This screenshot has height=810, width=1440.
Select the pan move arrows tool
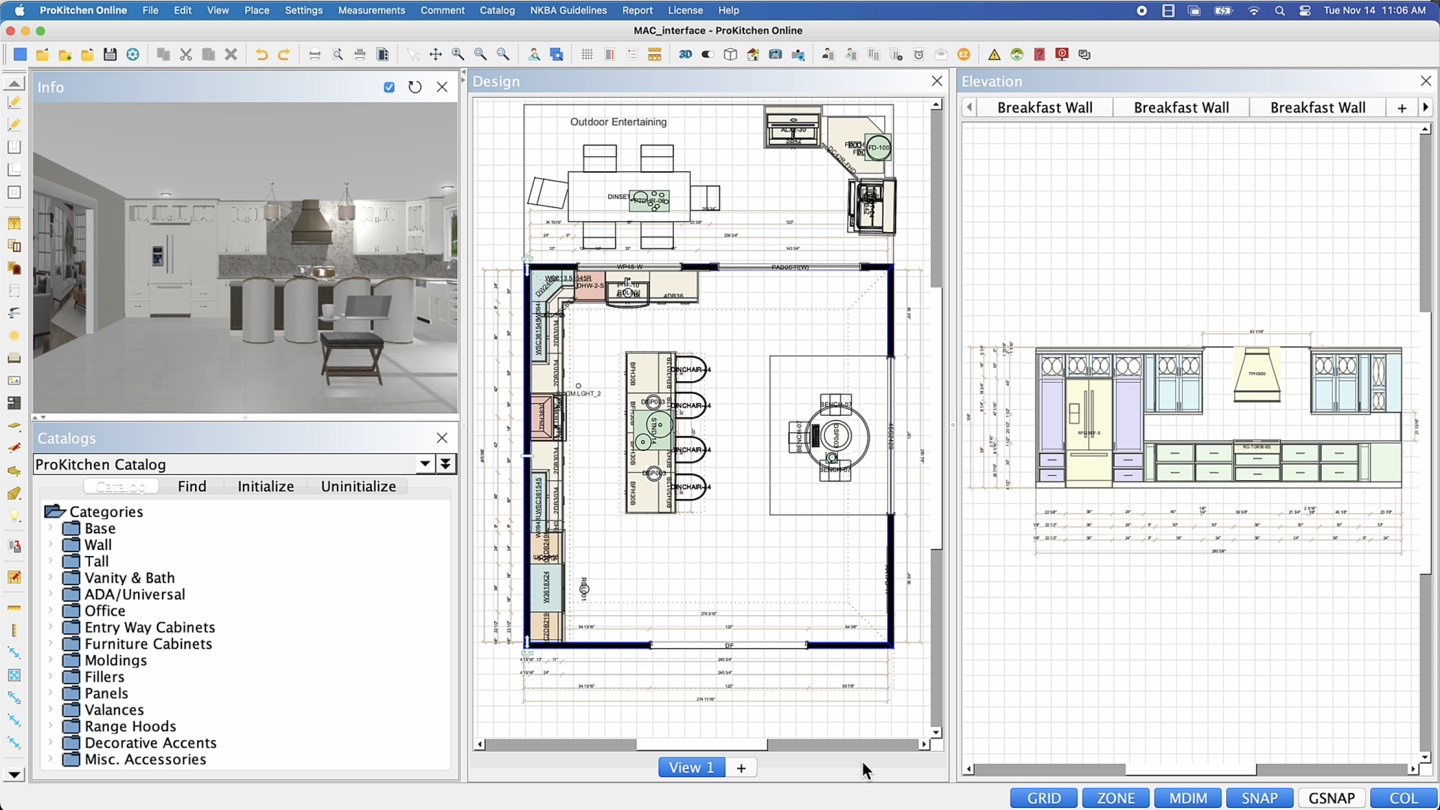coord(436,55)
